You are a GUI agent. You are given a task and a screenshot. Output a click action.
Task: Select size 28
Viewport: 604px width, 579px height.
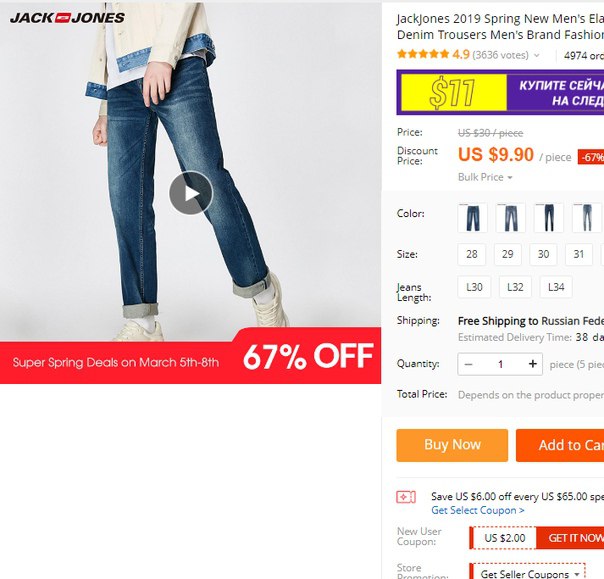point(471,254)
